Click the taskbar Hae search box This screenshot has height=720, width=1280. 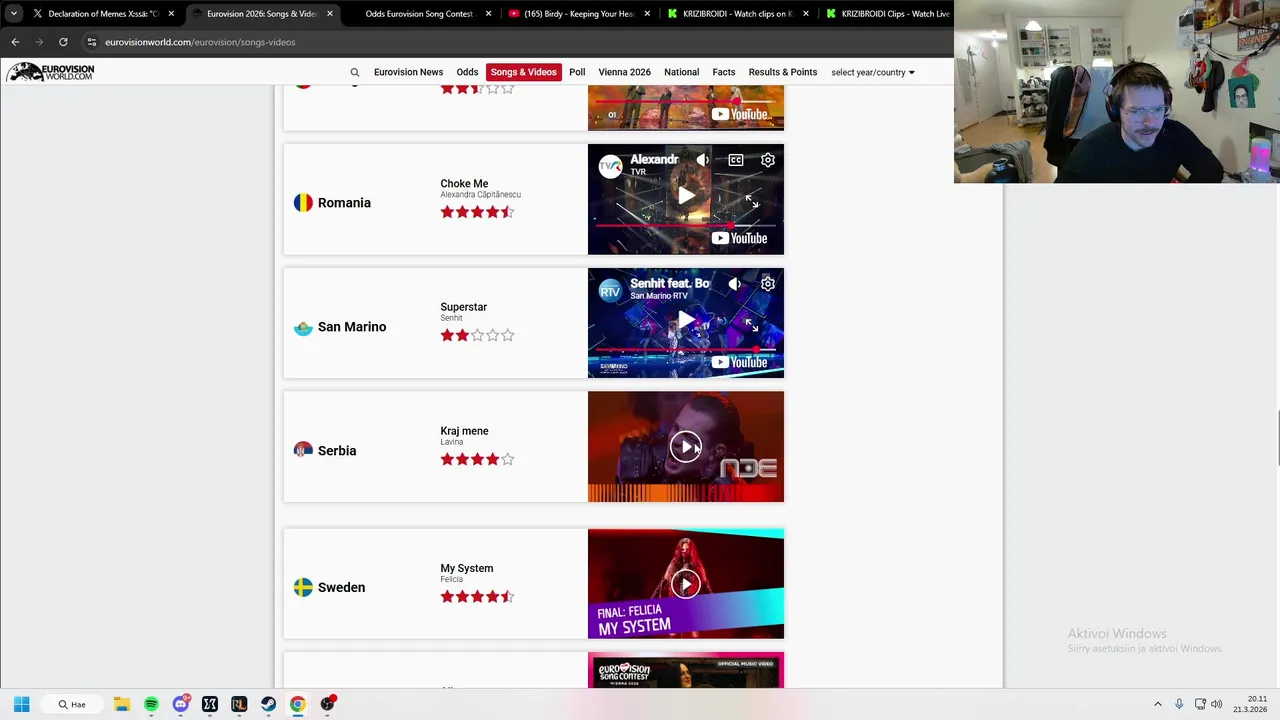tap(74, 704)
